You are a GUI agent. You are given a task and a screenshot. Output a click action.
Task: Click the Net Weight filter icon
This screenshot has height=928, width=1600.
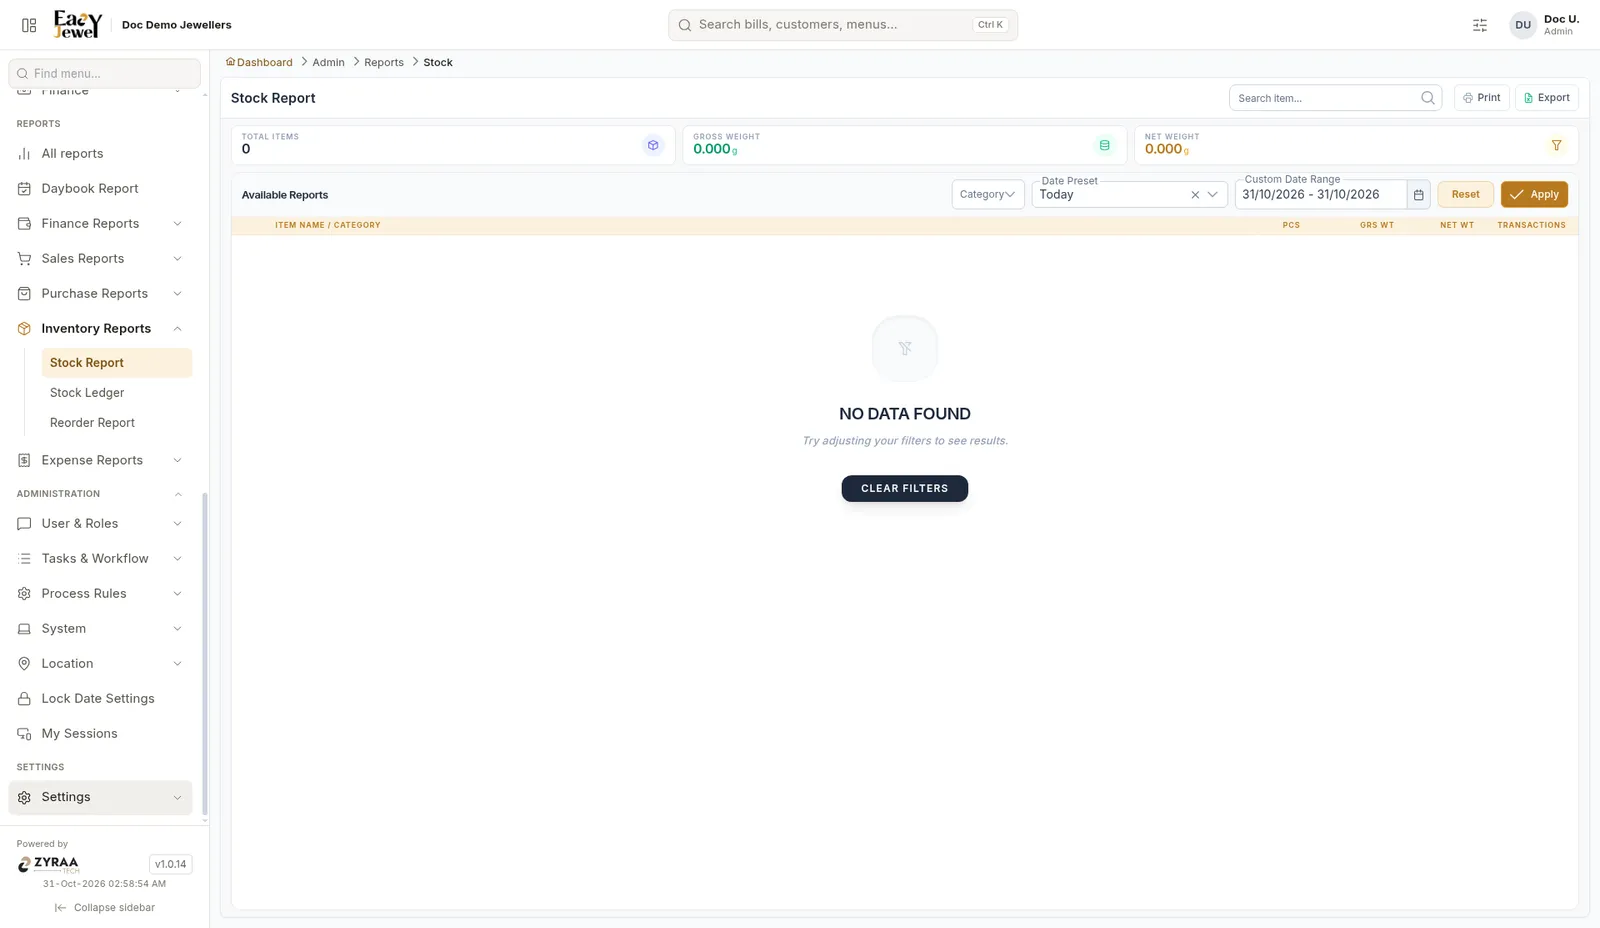(x=1556, y=145)
